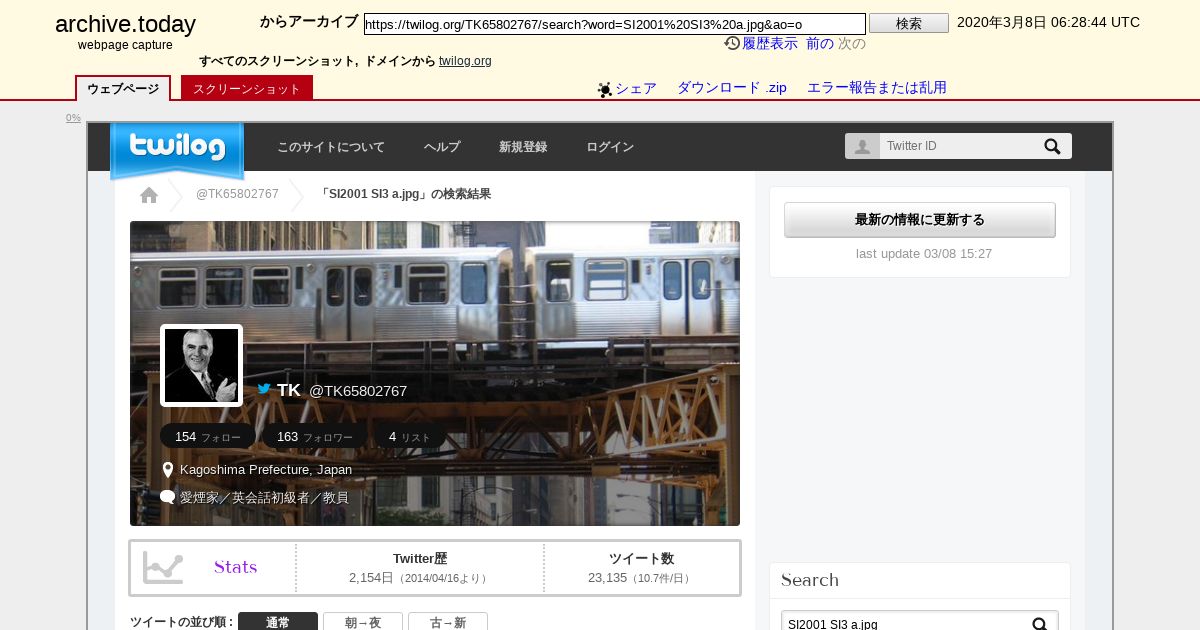The image size is (1200, 630).
Task: Go to 前の archived snapshot
Action: coord(820,43)
